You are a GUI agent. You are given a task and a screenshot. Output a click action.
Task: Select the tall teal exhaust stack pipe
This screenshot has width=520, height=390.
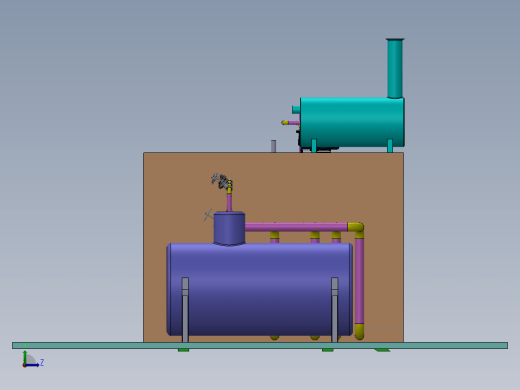[395, 68]
